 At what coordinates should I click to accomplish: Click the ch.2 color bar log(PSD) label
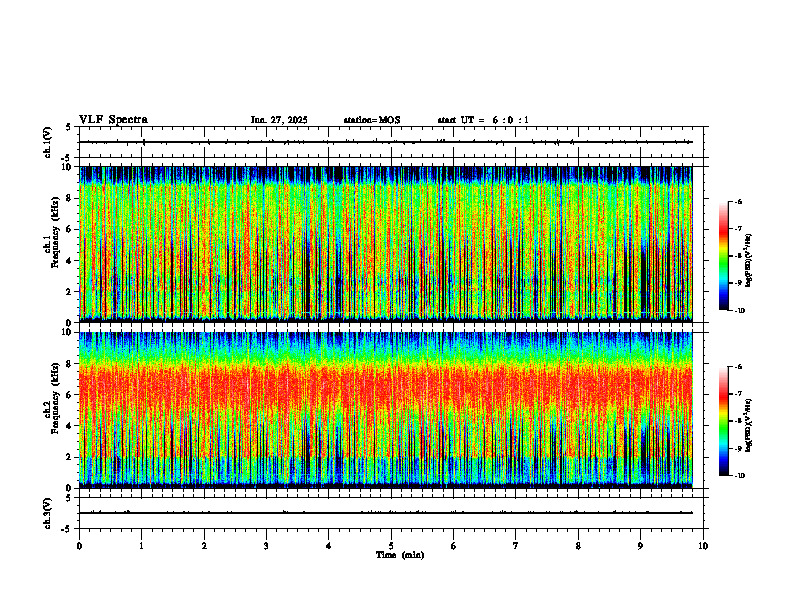[x=749, y=425]
